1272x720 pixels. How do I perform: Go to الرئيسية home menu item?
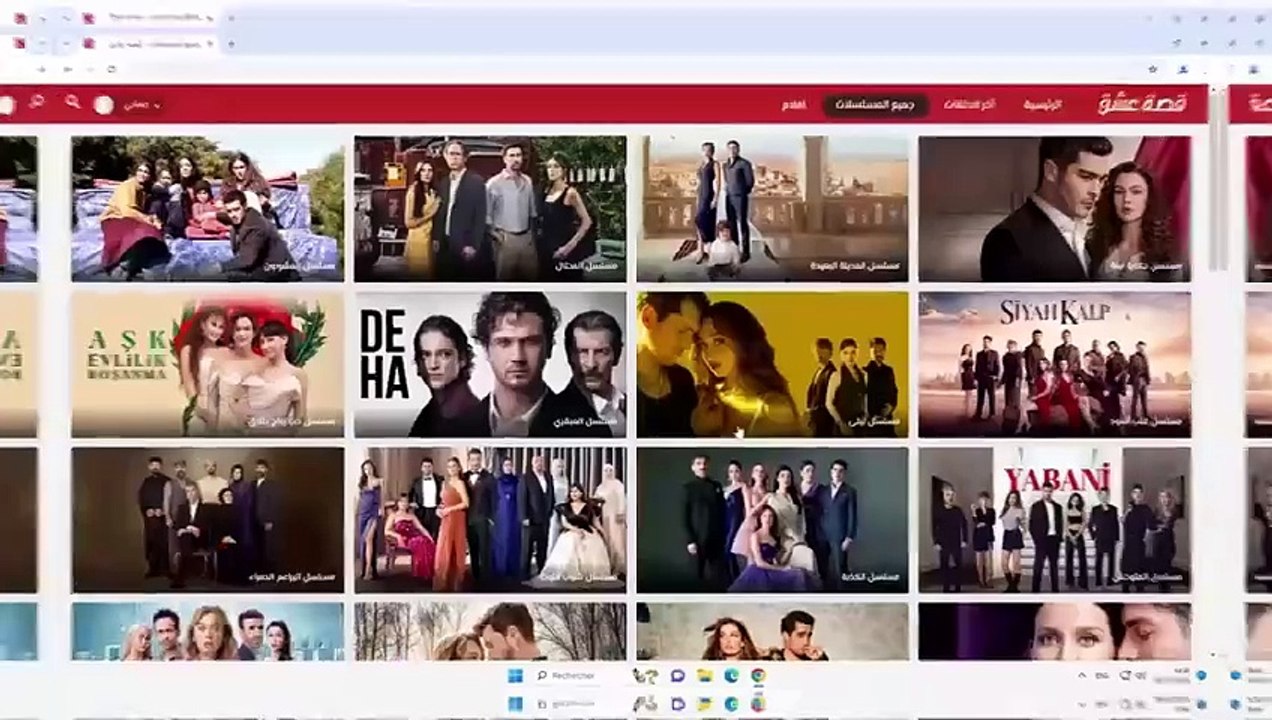(x=1042, y=104)
